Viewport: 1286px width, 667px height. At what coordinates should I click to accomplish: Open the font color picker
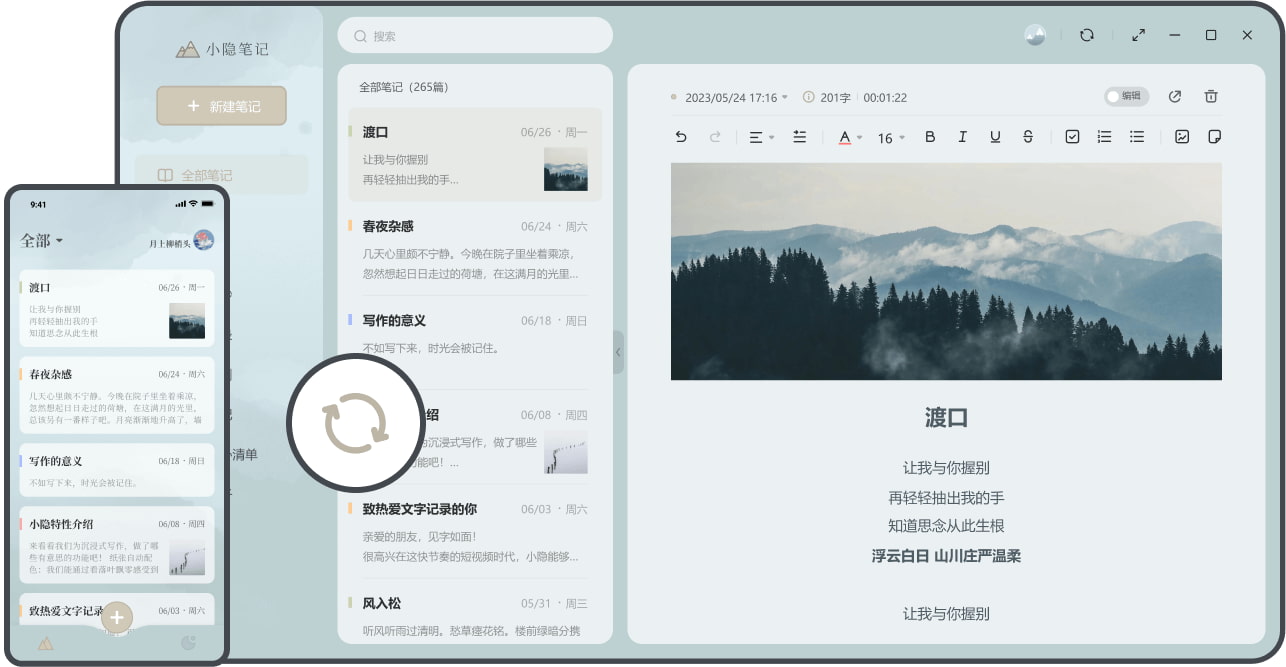[846, 137]
